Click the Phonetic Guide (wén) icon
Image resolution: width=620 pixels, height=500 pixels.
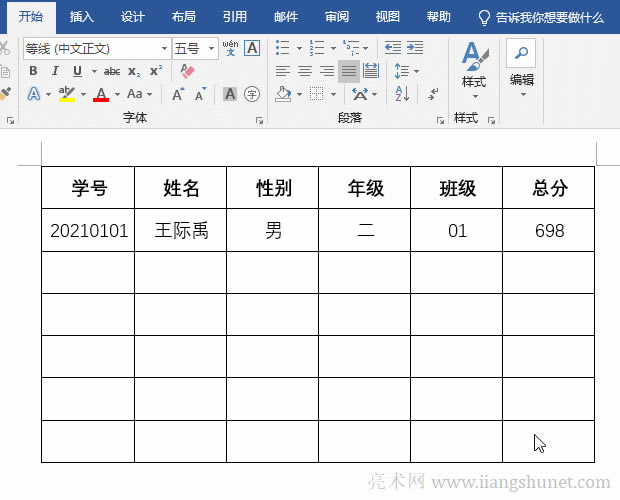pyautogui.click(x=230, y=48)
